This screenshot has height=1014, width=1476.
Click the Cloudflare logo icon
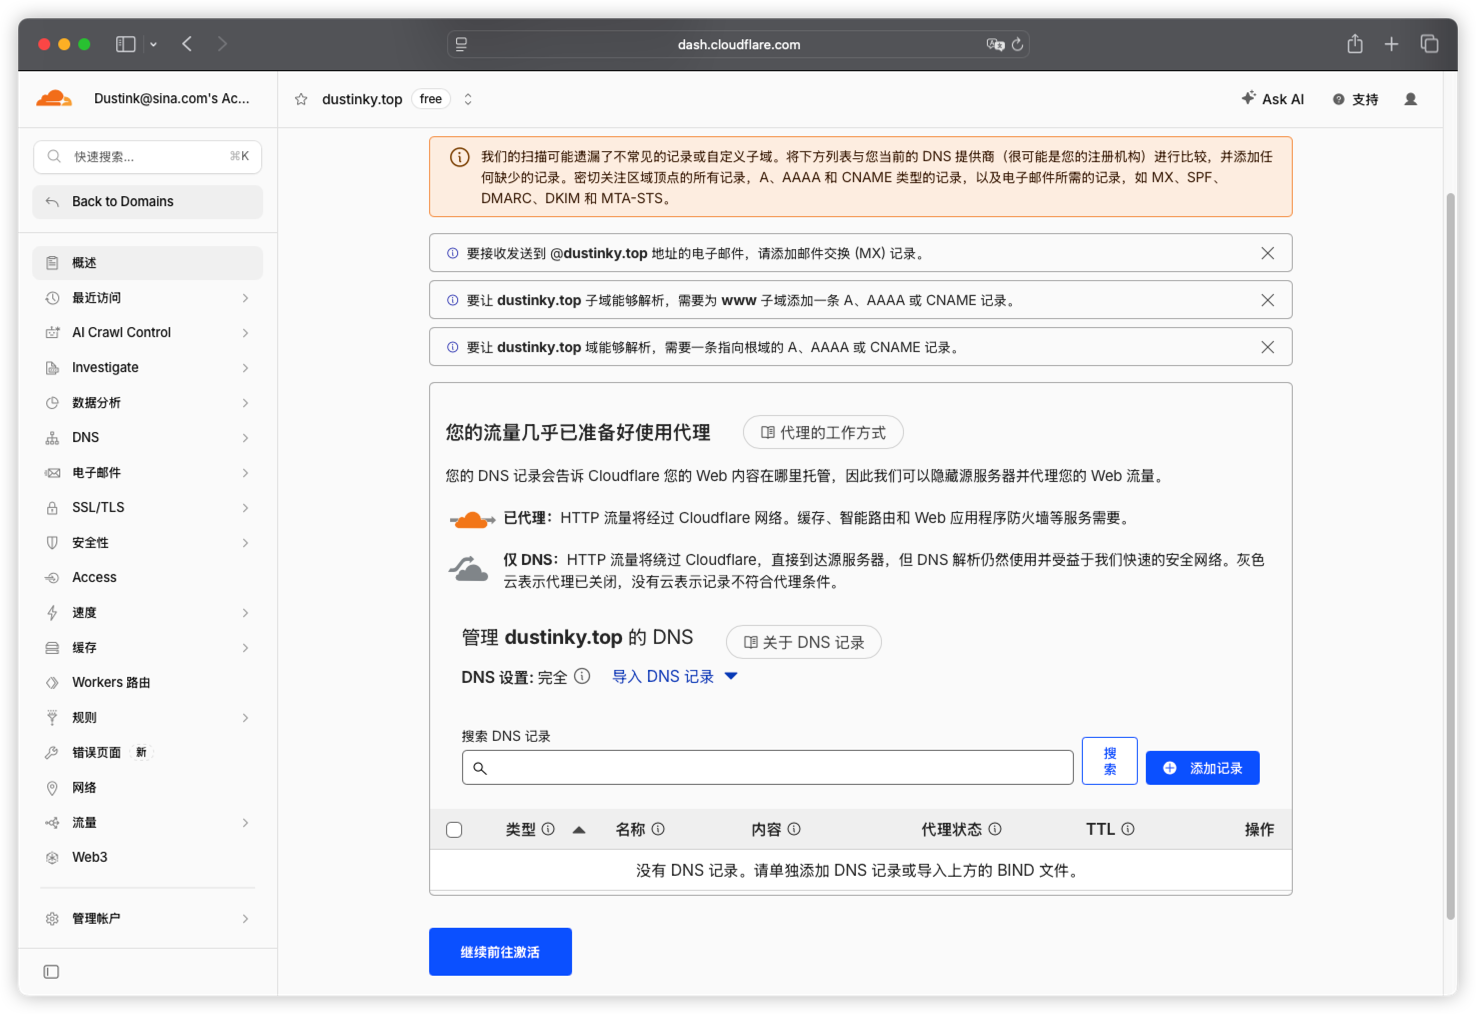click(x=54, y=98)
